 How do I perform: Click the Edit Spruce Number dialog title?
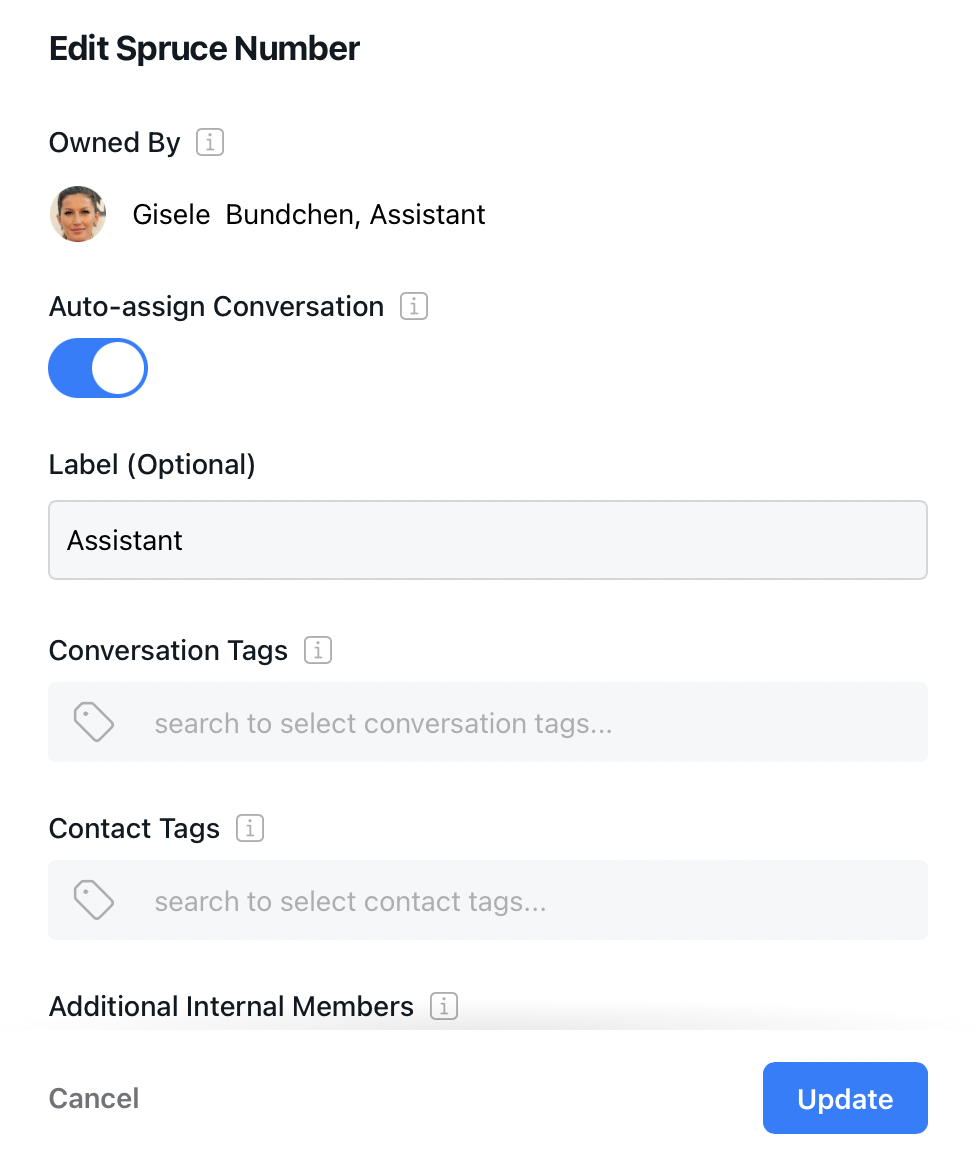tap(204, 48)
